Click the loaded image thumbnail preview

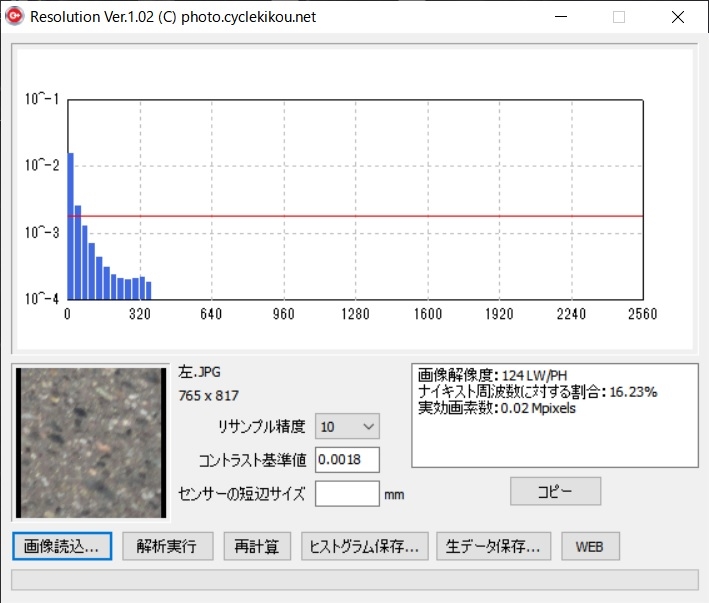[x=91, y=443]
